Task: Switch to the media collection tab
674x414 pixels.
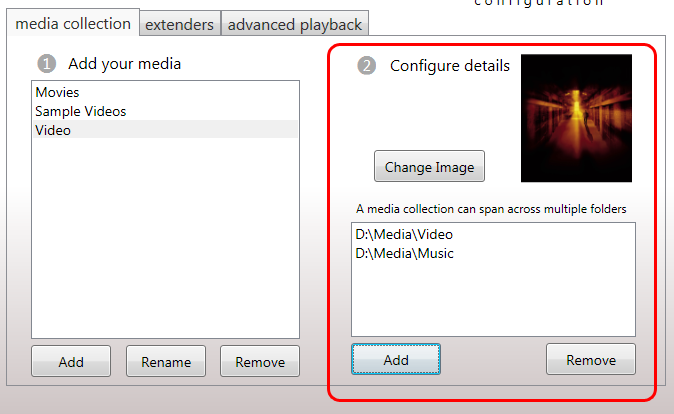Action: pyautogui.click(x=73, y=23)
